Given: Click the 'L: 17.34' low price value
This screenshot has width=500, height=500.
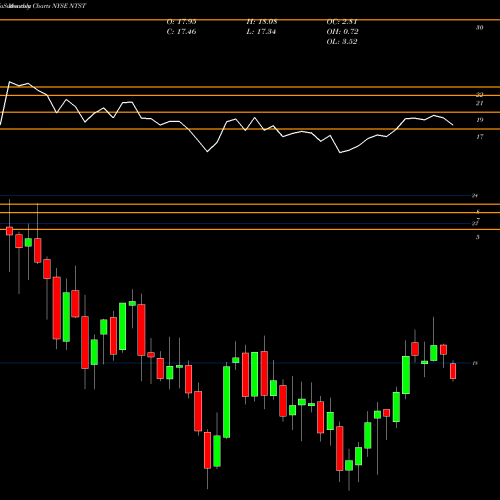Looking at the screenshot, I should (261, 32).
